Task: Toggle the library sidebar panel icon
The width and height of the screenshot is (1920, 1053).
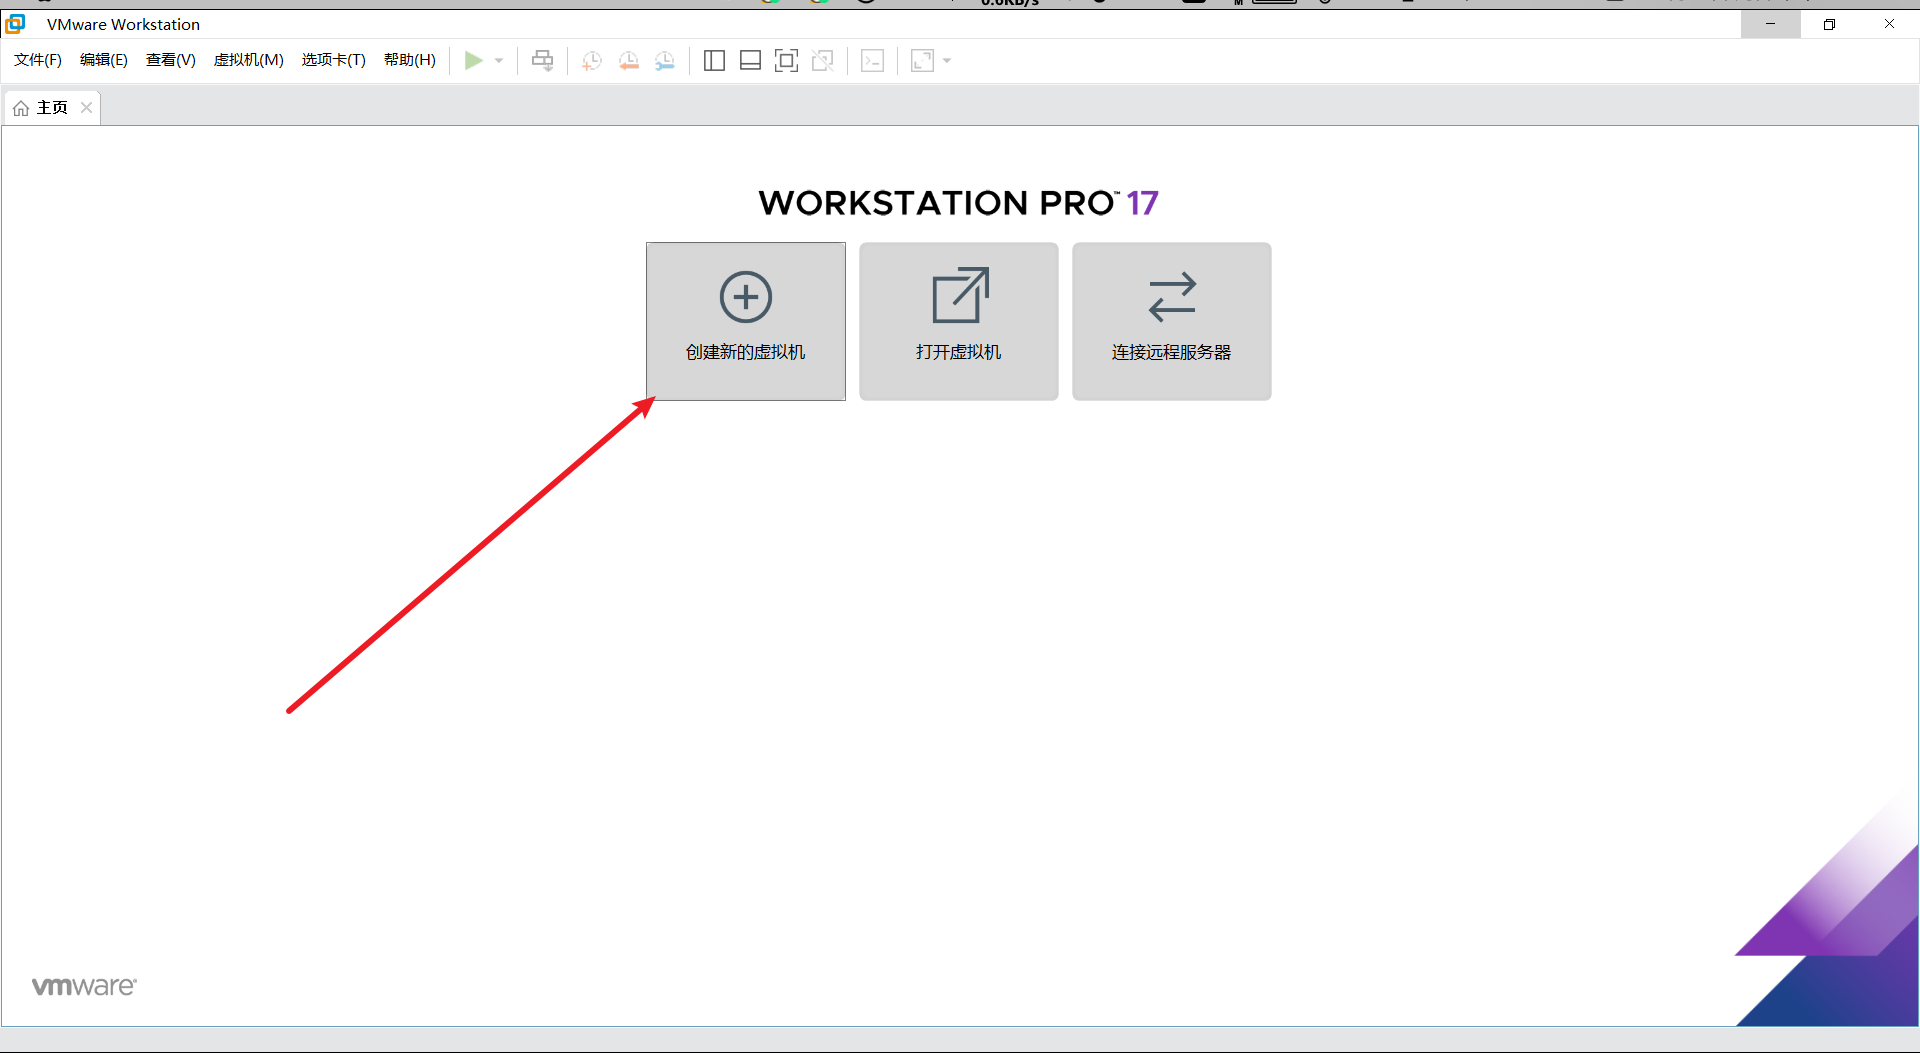Action: pos(714,61)
